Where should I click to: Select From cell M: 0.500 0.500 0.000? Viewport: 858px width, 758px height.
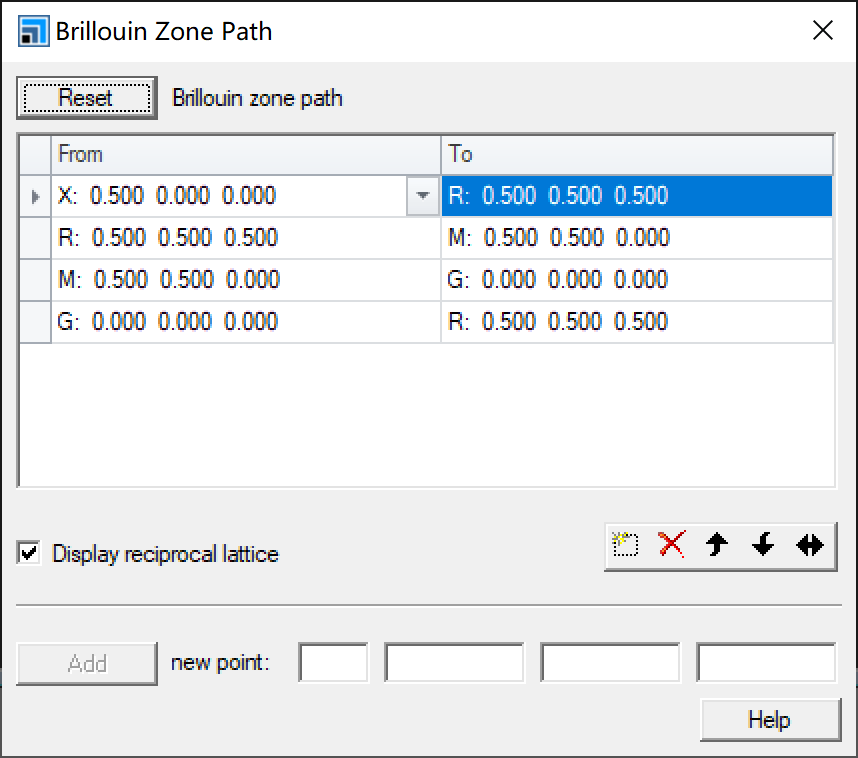click(x=245, y=280)
